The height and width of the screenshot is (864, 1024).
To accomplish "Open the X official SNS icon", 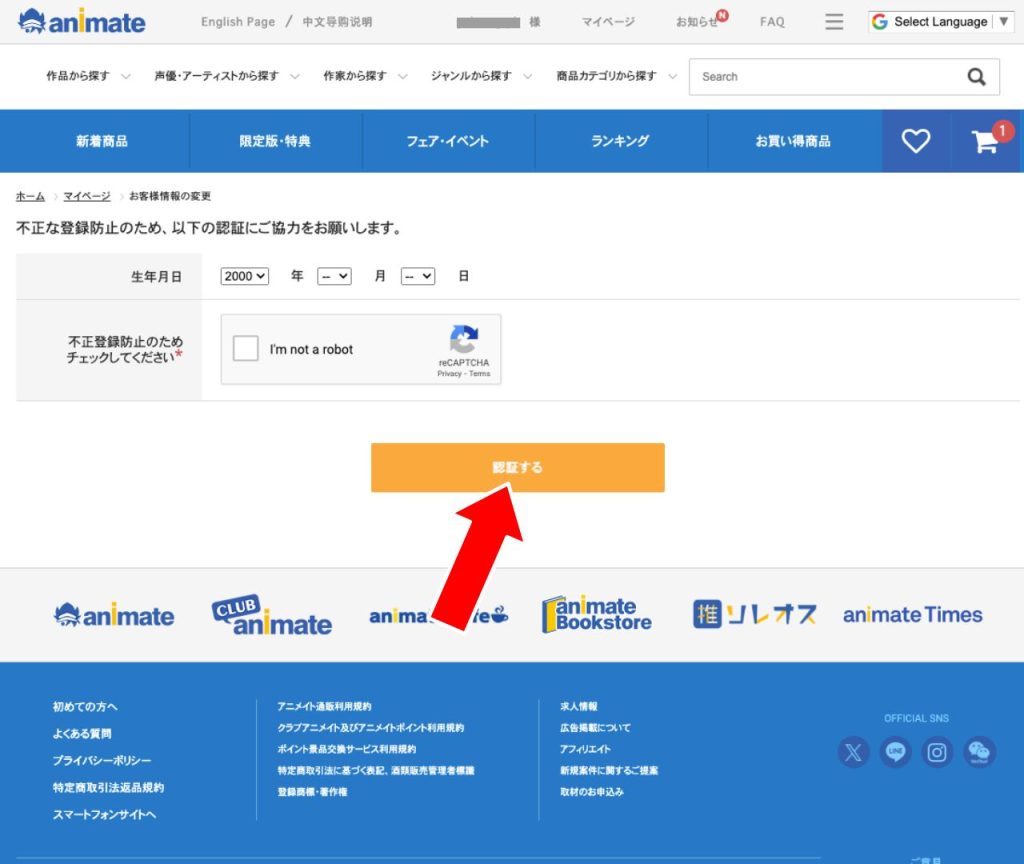I will point(853,752).
